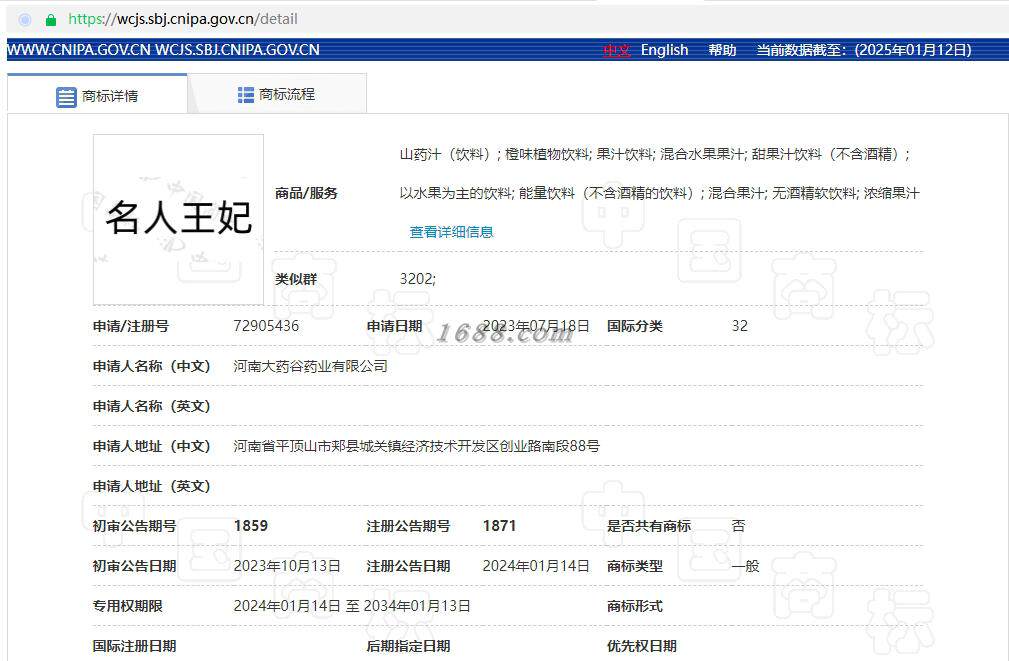Click the 国际注册日期 label
Image resolution: width=1009 pixels, height=661 pixels.
coord(134,646)
